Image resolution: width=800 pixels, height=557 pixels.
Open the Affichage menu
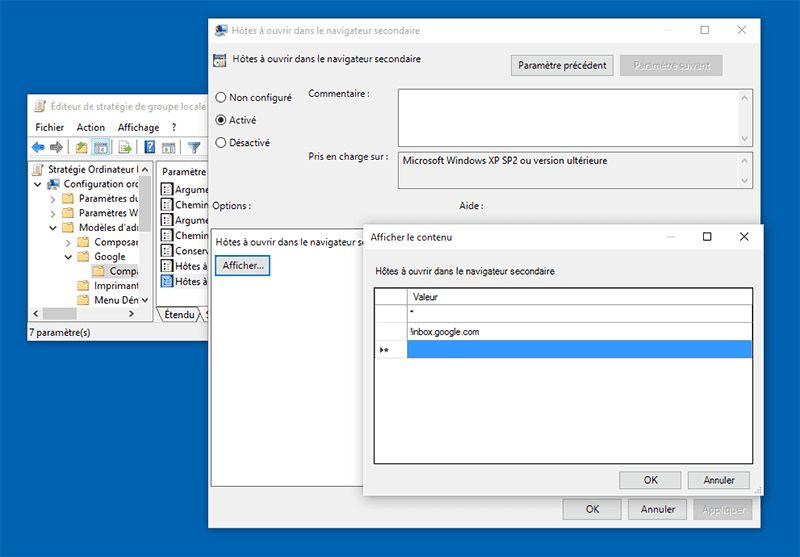(x=138, y=127)
